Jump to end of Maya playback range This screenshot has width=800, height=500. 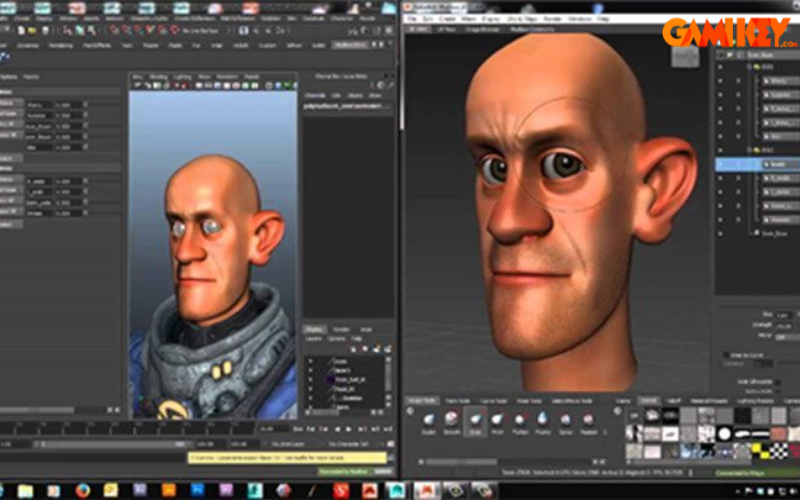click(388, 429)
